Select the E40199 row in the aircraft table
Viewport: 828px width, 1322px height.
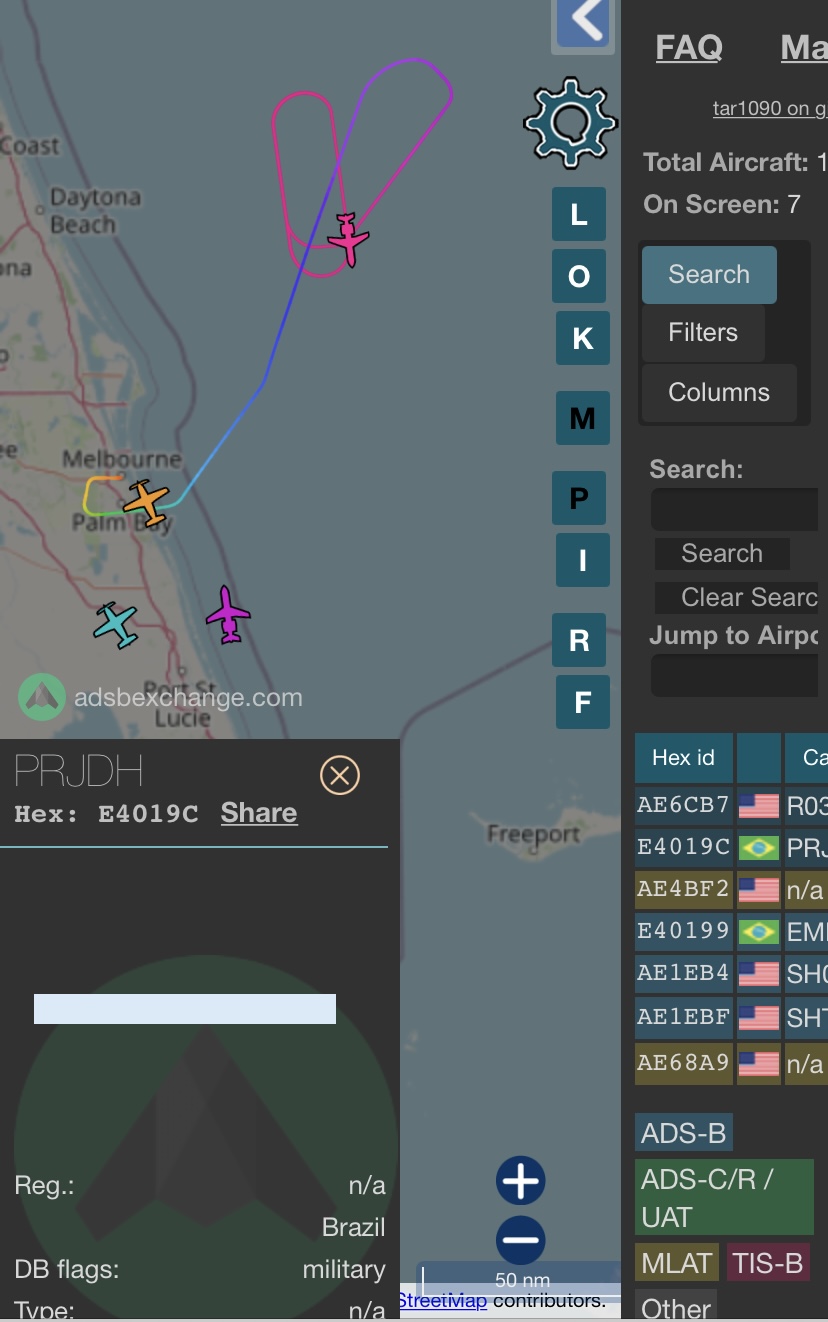tap(731, 932)
